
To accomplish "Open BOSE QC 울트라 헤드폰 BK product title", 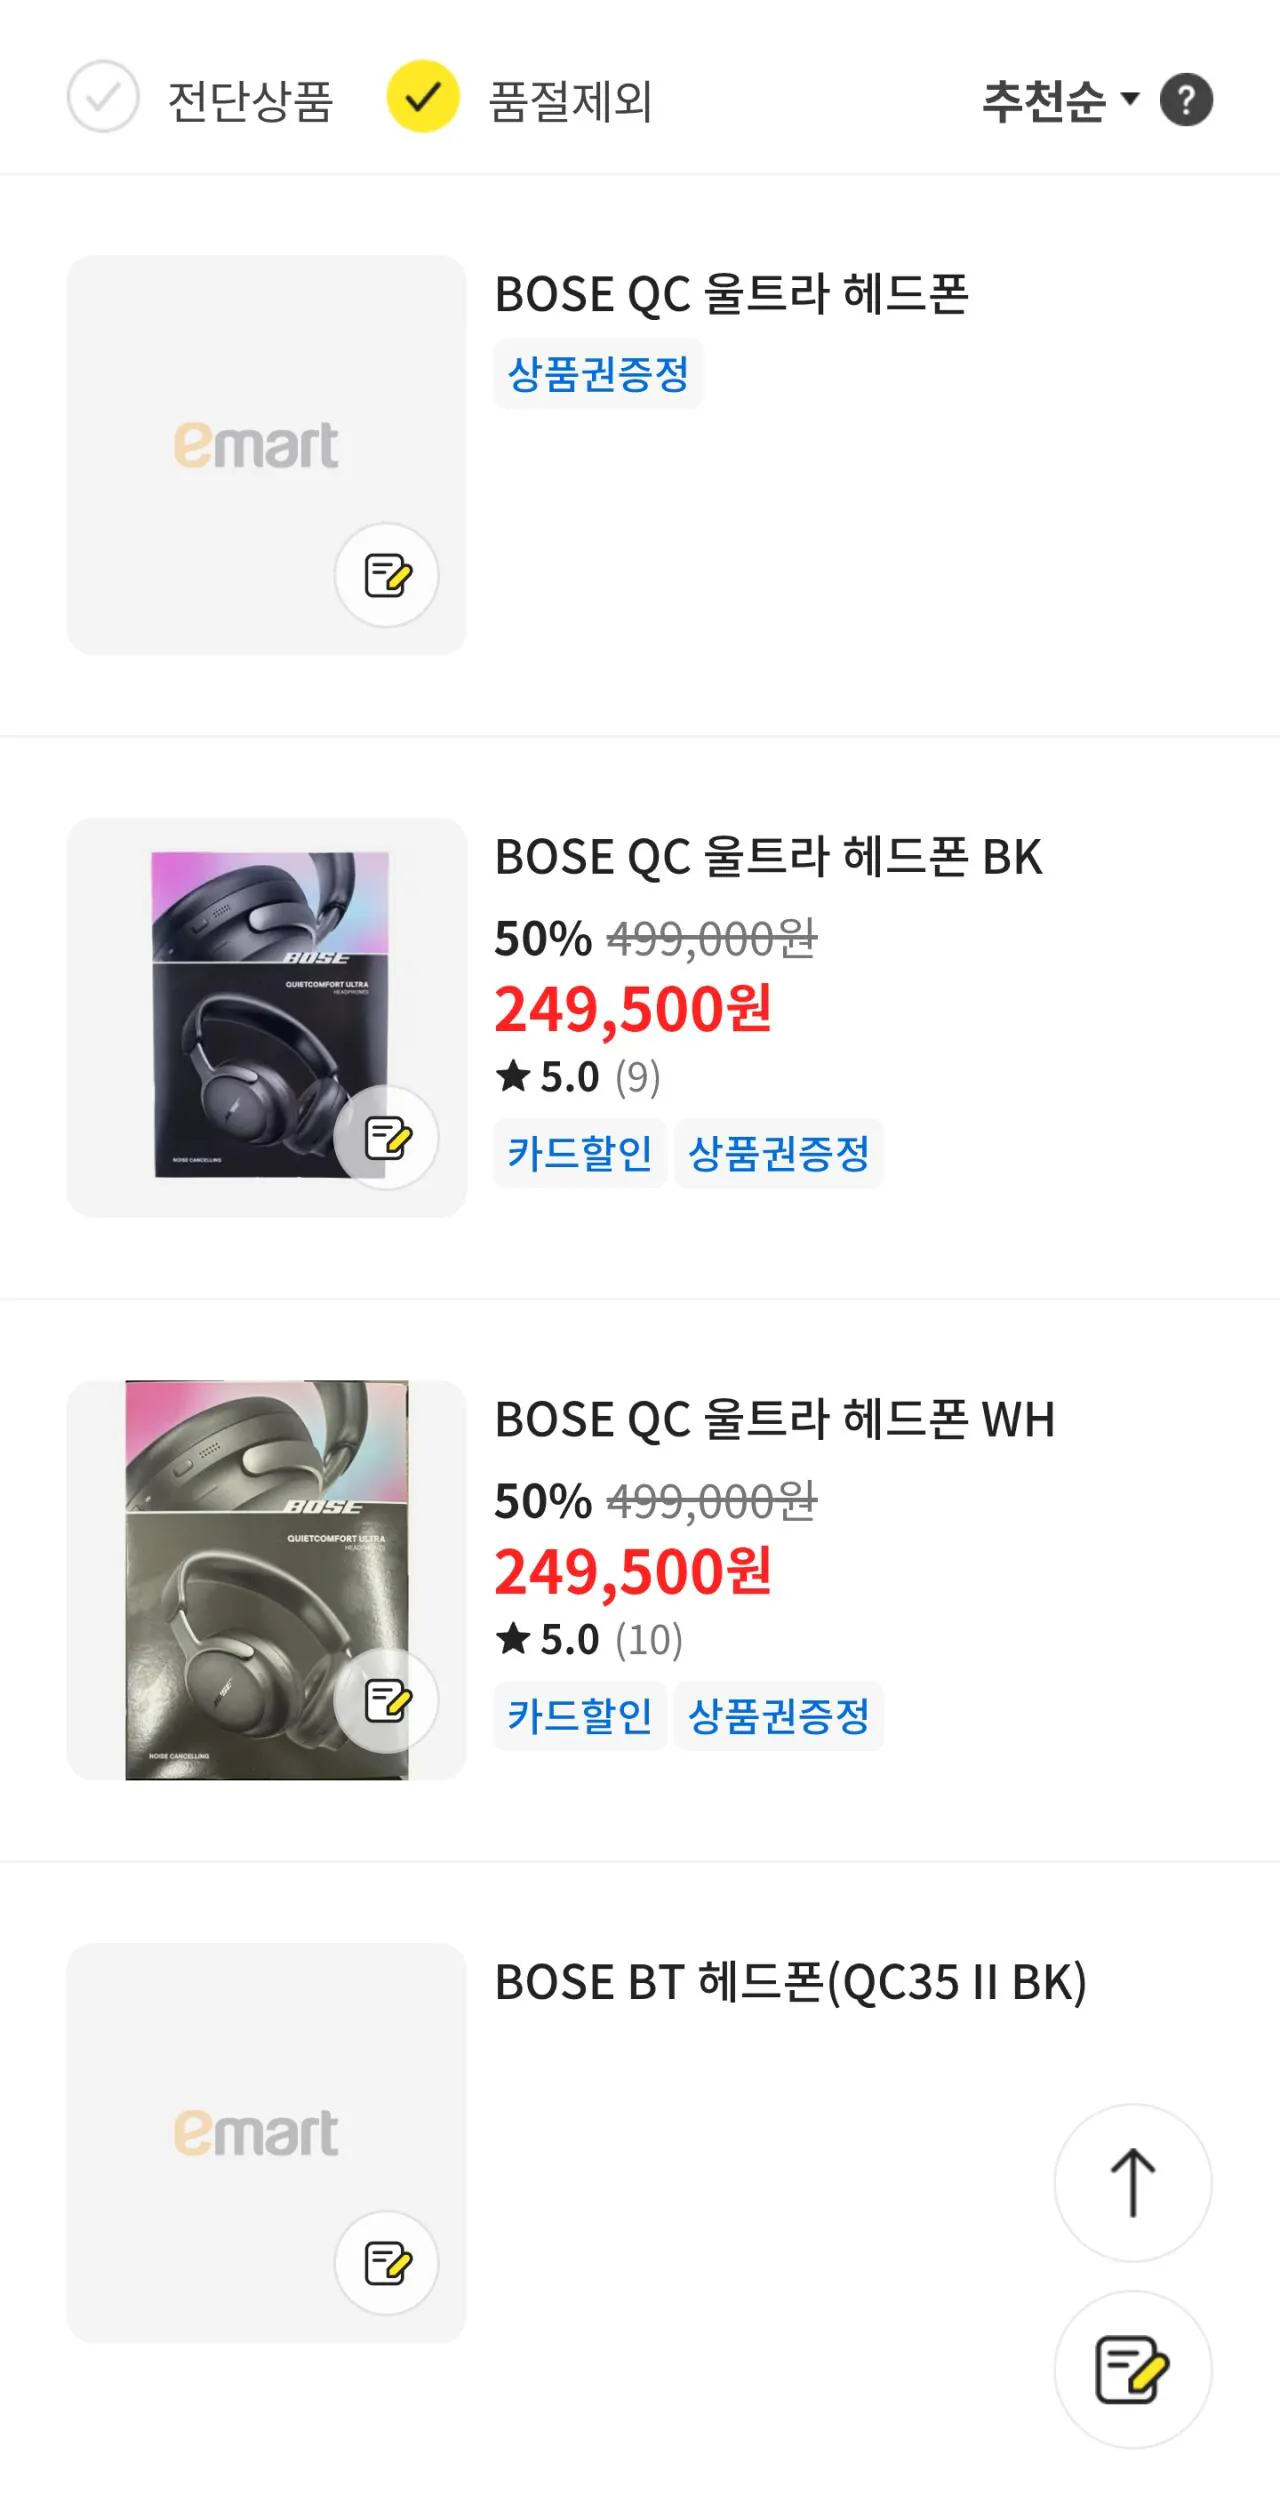I will click(x=768, y=857).
